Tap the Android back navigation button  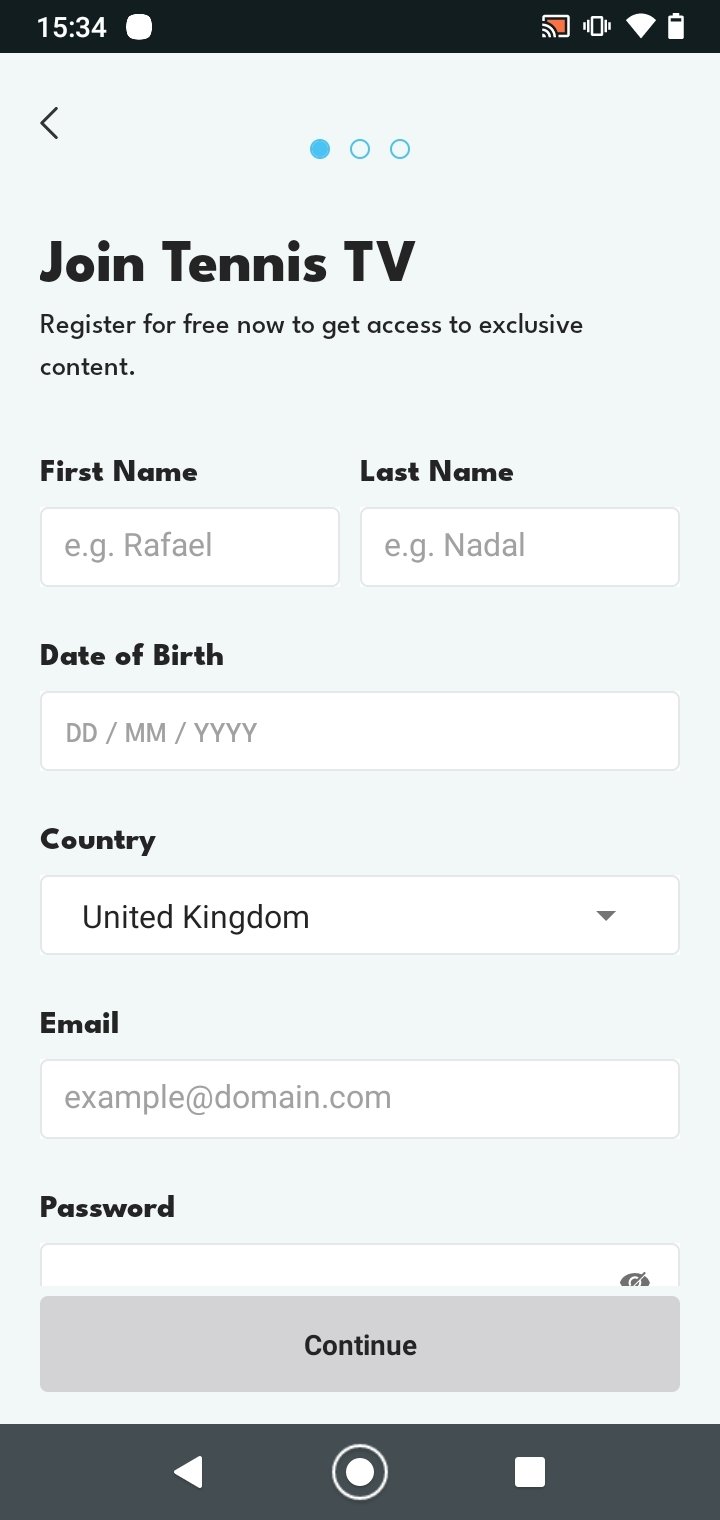[x=188, y=1472]
